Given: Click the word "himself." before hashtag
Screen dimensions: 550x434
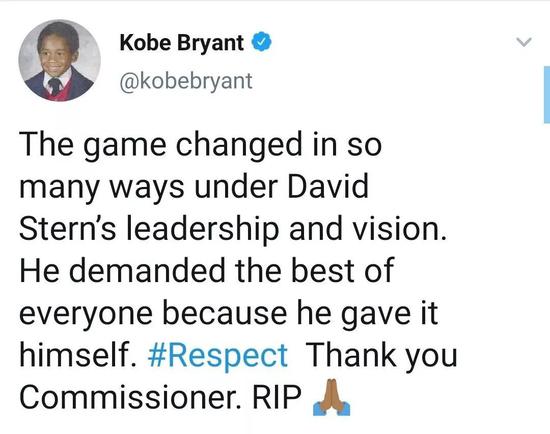Looking at the screenshot, I should coord(78,355).
